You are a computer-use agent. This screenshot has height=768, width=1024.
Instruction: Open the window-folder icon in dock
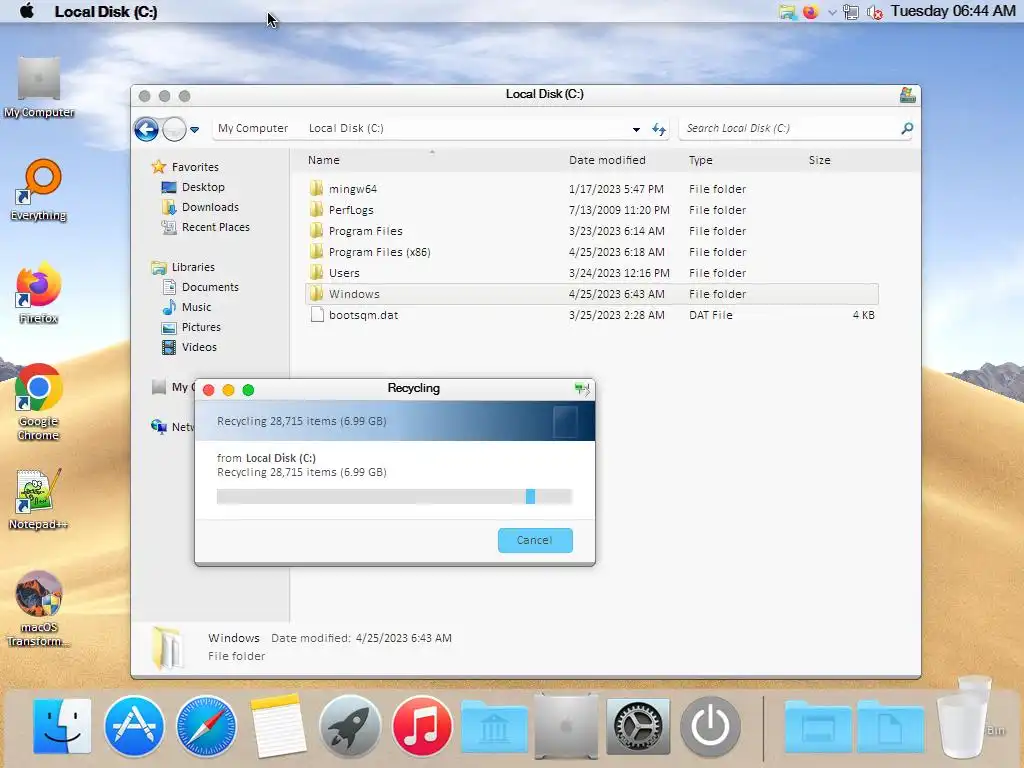(x=818, y=726)
